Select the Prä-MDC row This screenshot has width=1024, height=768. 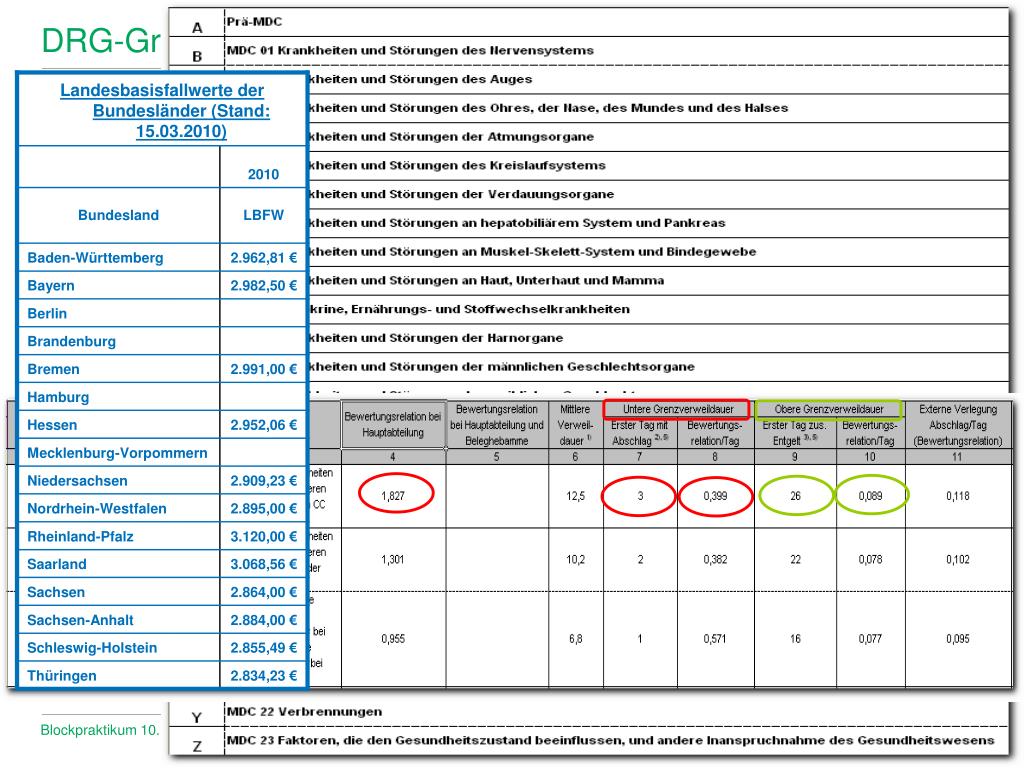point(589,22)
